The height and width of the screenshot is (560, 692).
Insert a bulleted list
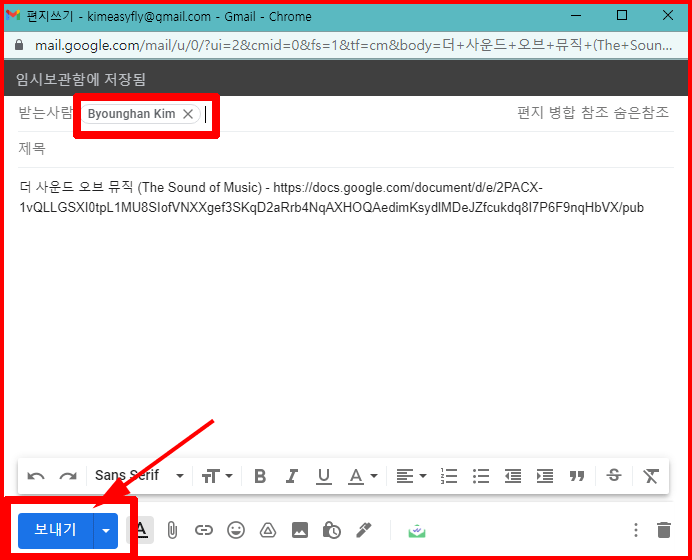pos(481,476)
